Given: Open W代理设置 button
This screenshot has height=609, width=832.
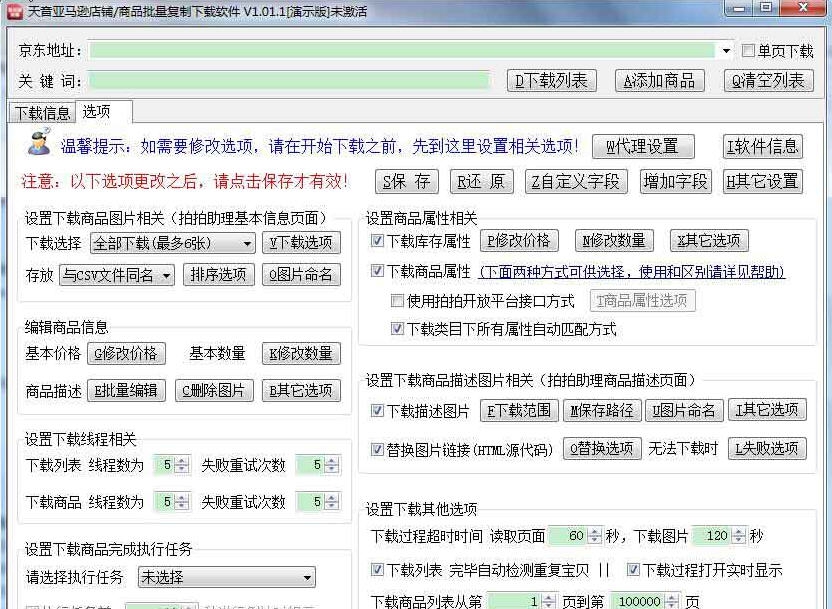Looking at the screenshot, I should click(x=643, y=146).
